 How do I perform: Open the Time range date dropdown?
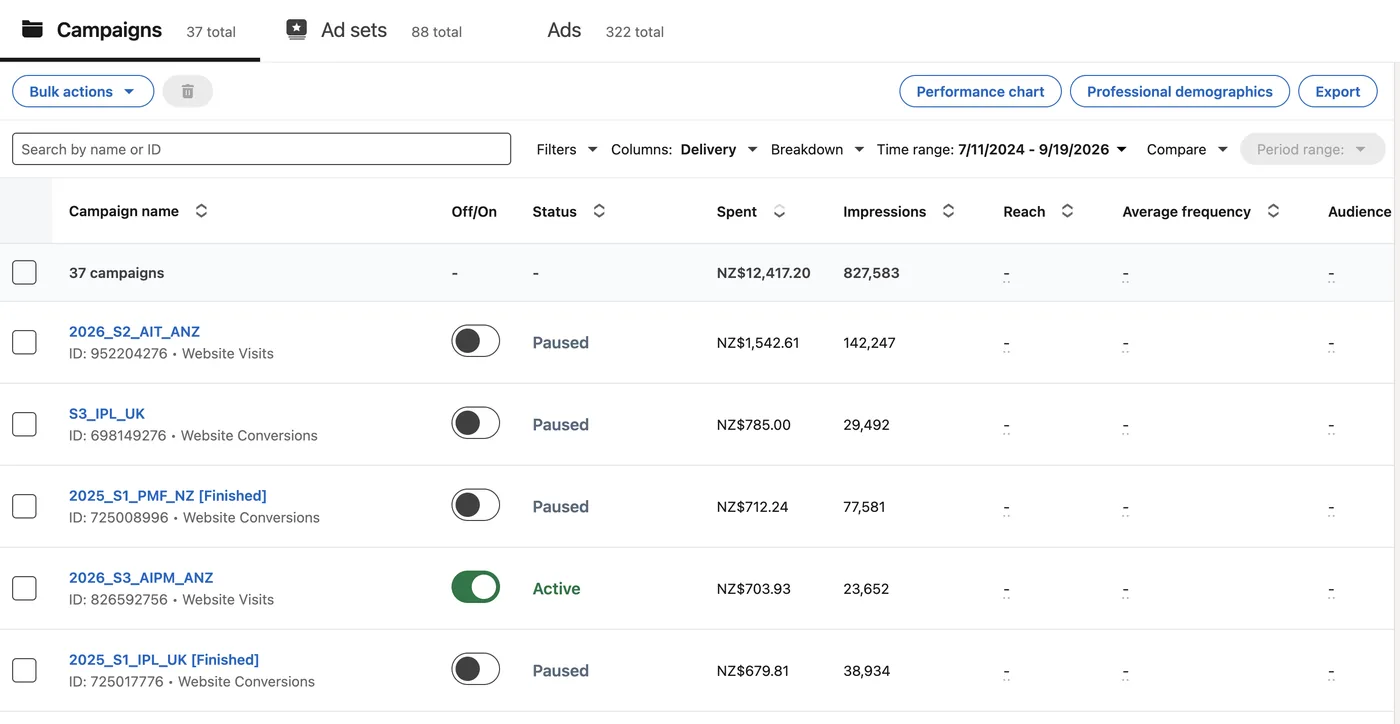(1002, 150)
